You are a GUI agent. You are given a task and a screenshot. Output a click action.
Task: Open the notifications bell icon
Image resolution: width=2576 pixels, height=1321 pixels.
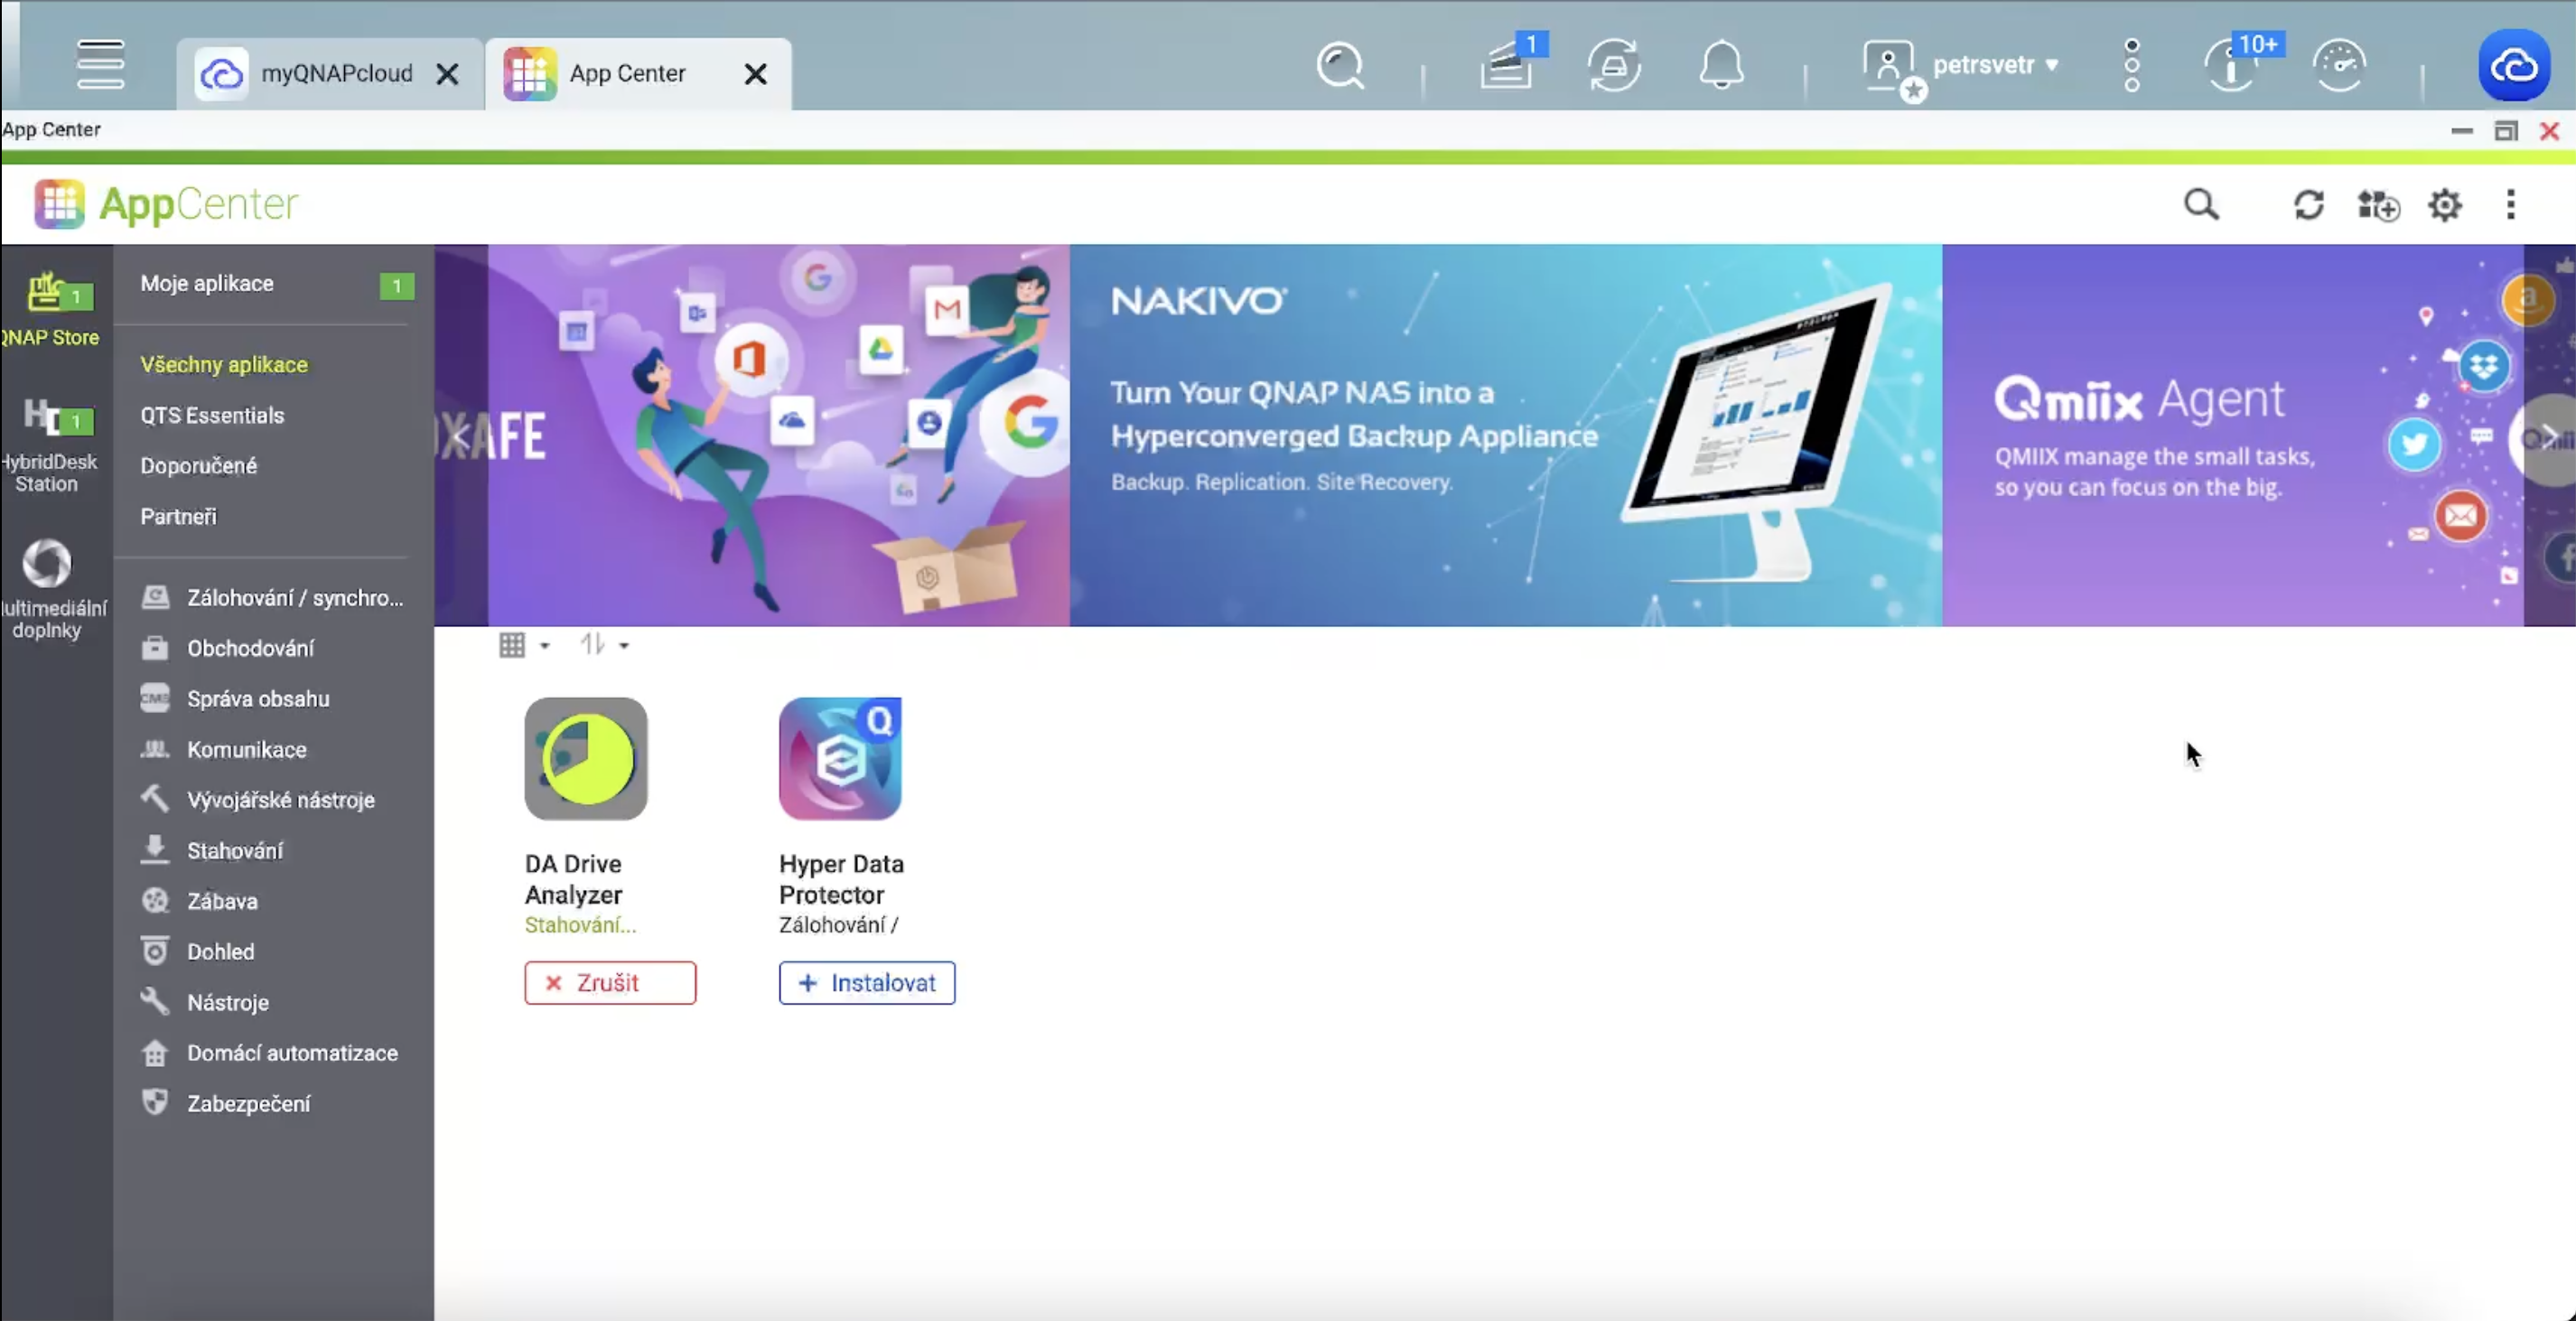[1721, 66]
